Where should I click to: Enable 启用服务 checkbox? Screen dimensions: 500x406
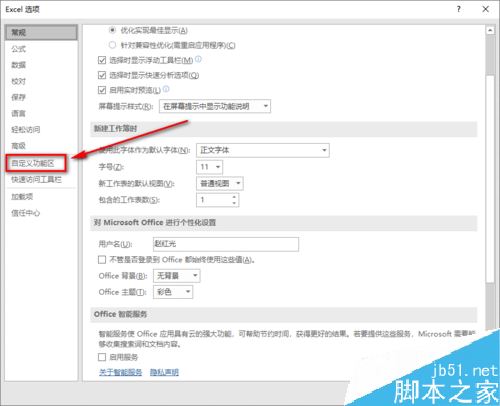click(102, 357)
